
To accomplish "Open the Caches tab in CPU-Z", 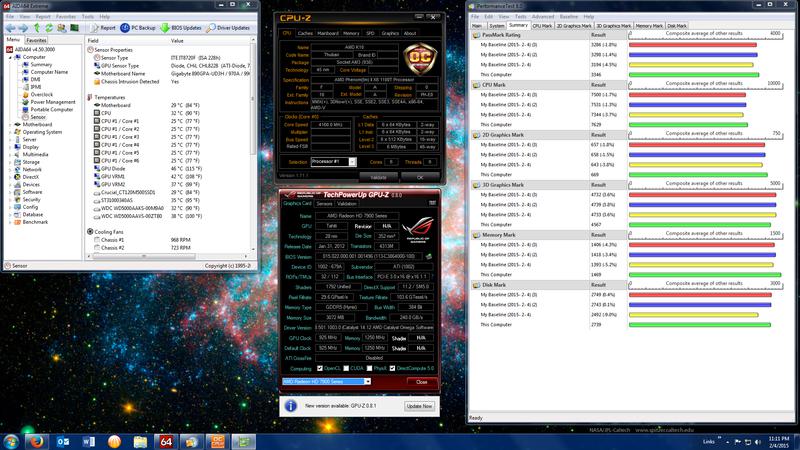I will (305, 33).
